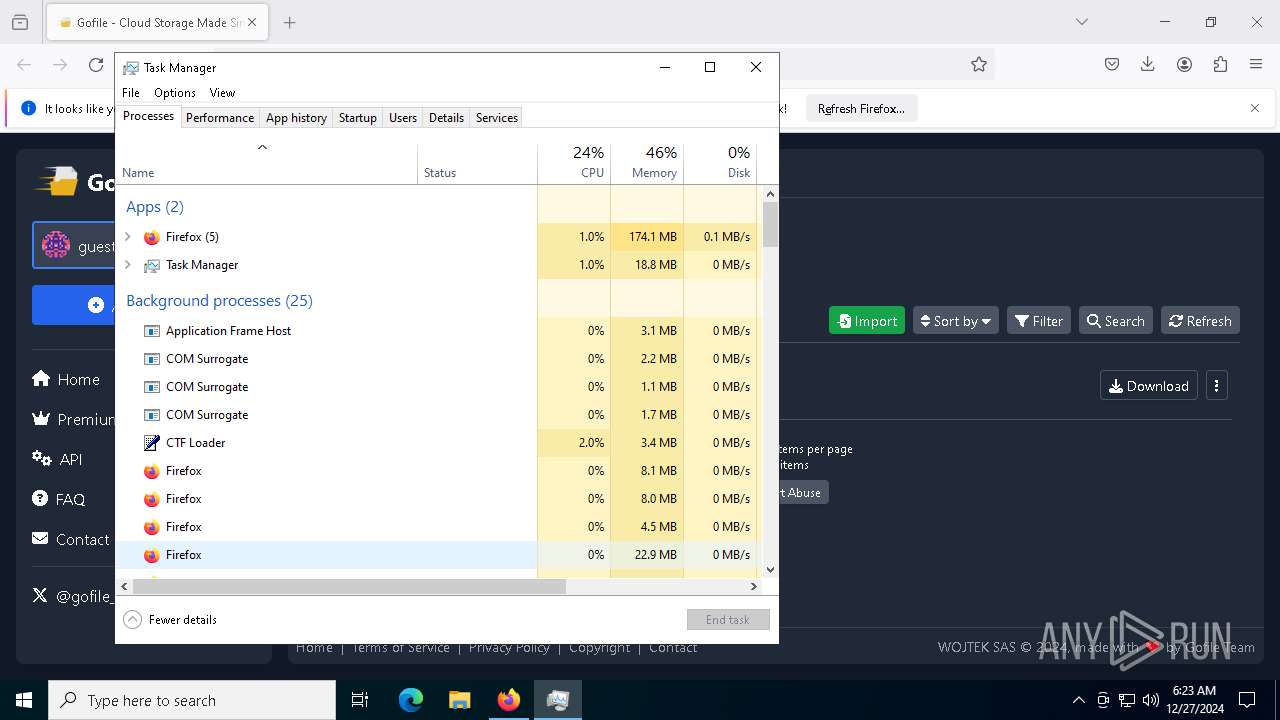Open Firefox account icon
The width and height of the screenshot is (1280, 720).
(x=1184, y=64)
